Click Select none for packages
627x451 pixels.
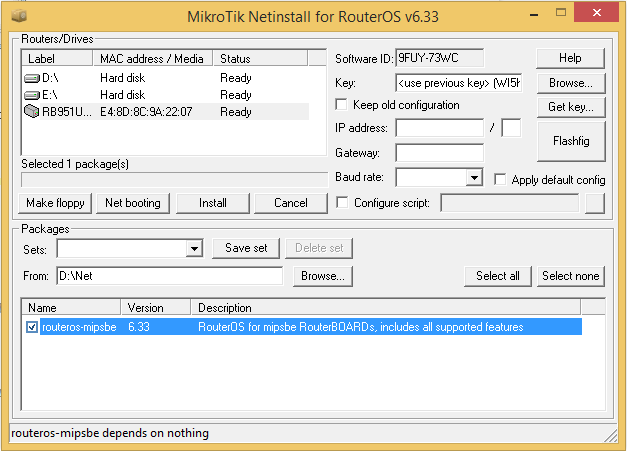pos(571,276)
